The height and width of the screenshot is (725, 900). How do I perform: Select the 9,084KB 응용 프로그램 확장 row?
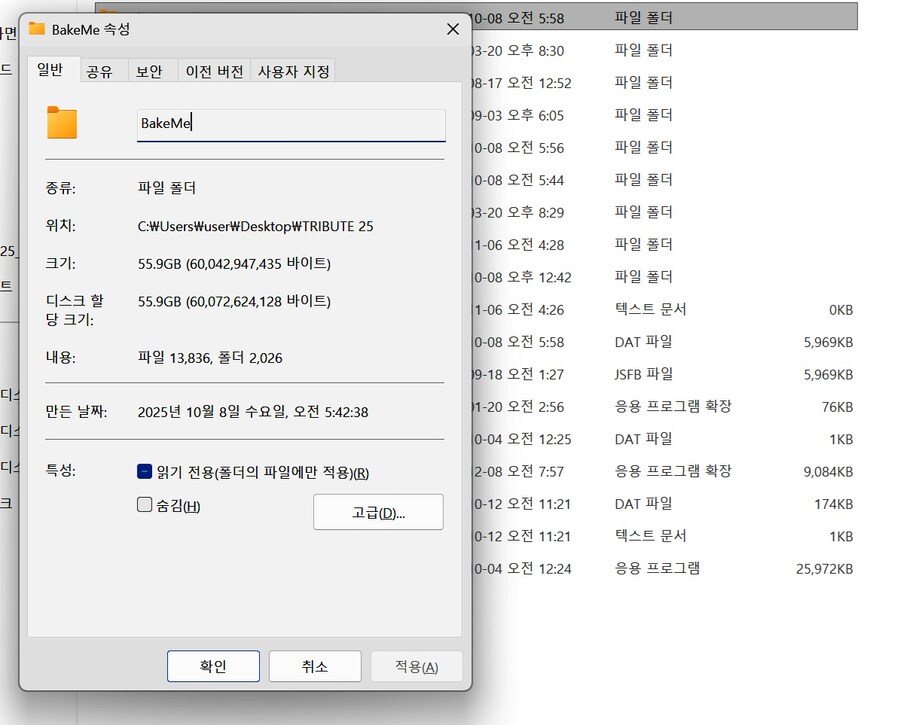coord(660,471)
